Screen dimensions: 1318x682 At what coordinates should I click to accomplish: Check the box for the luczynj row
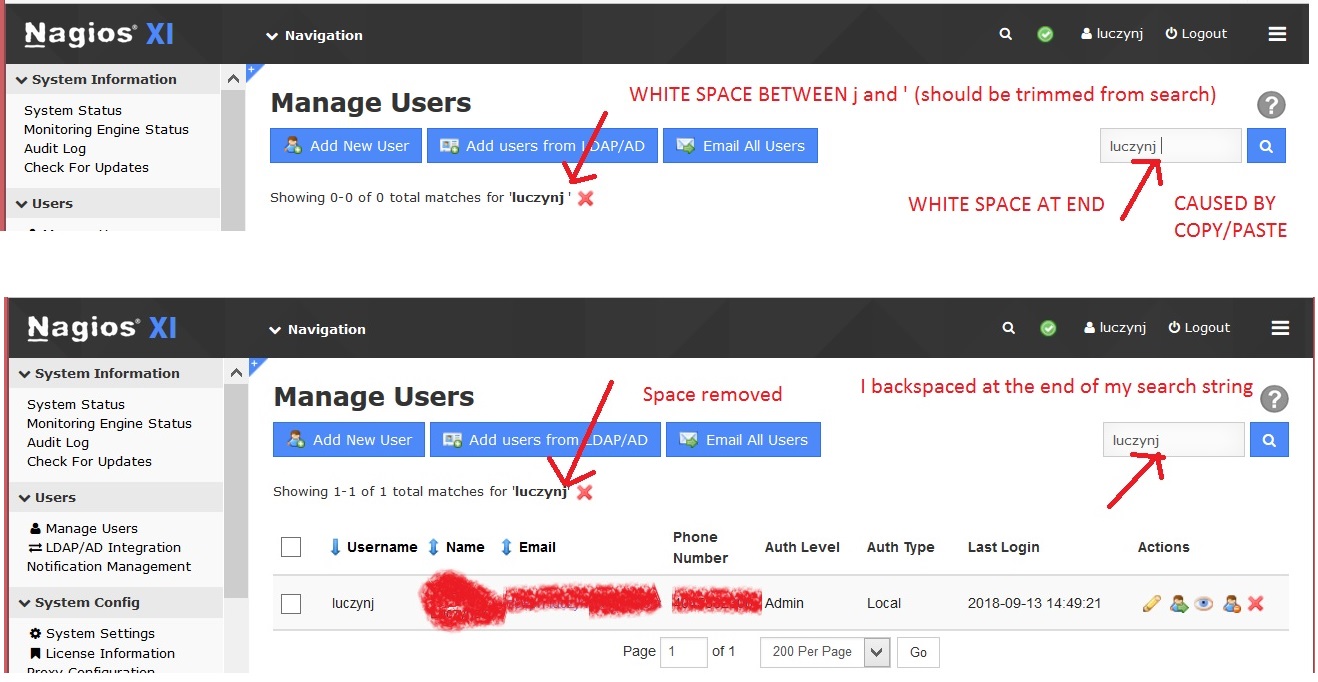point(291,604)
